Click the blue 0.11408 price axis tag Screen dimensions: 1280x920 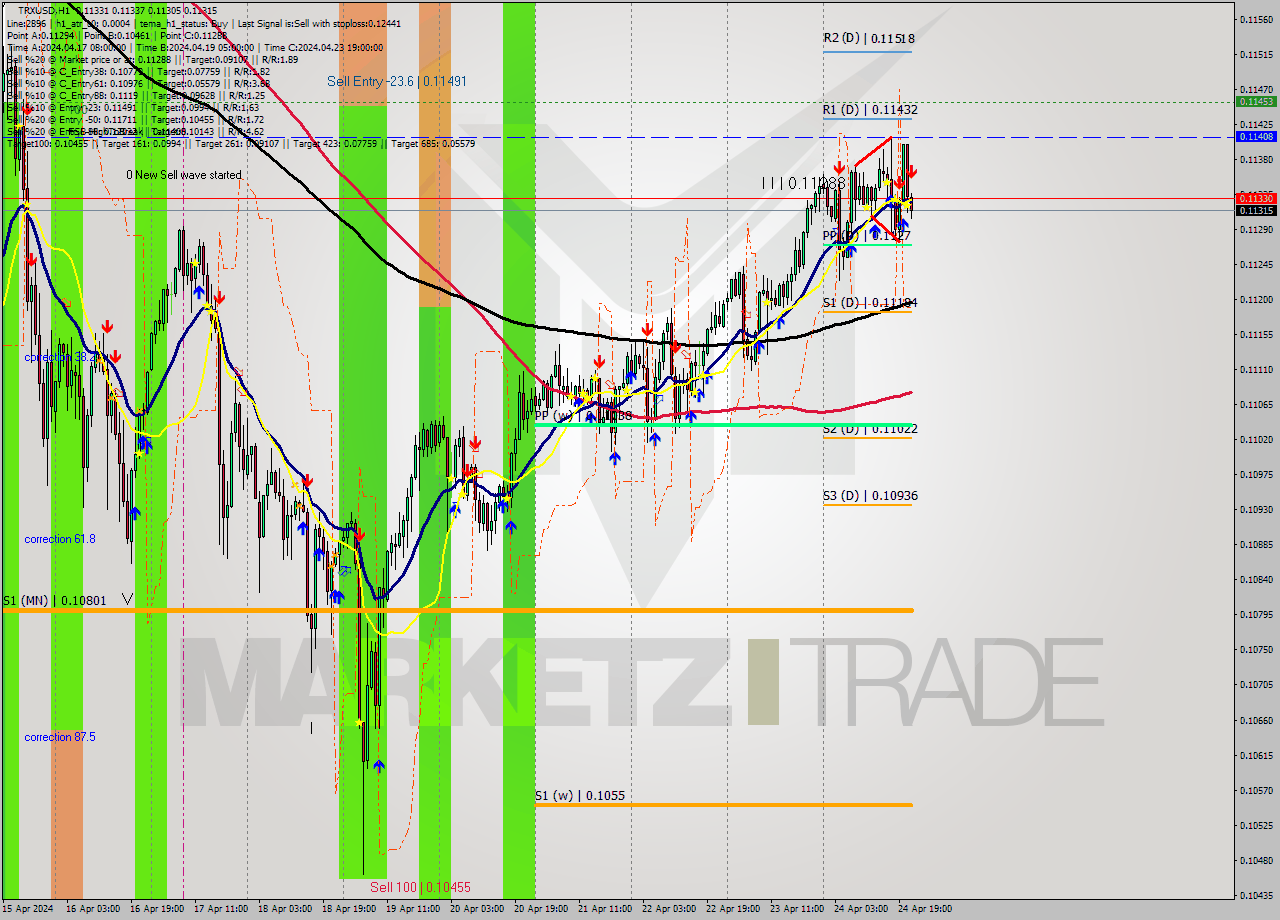click(1256, 136)
